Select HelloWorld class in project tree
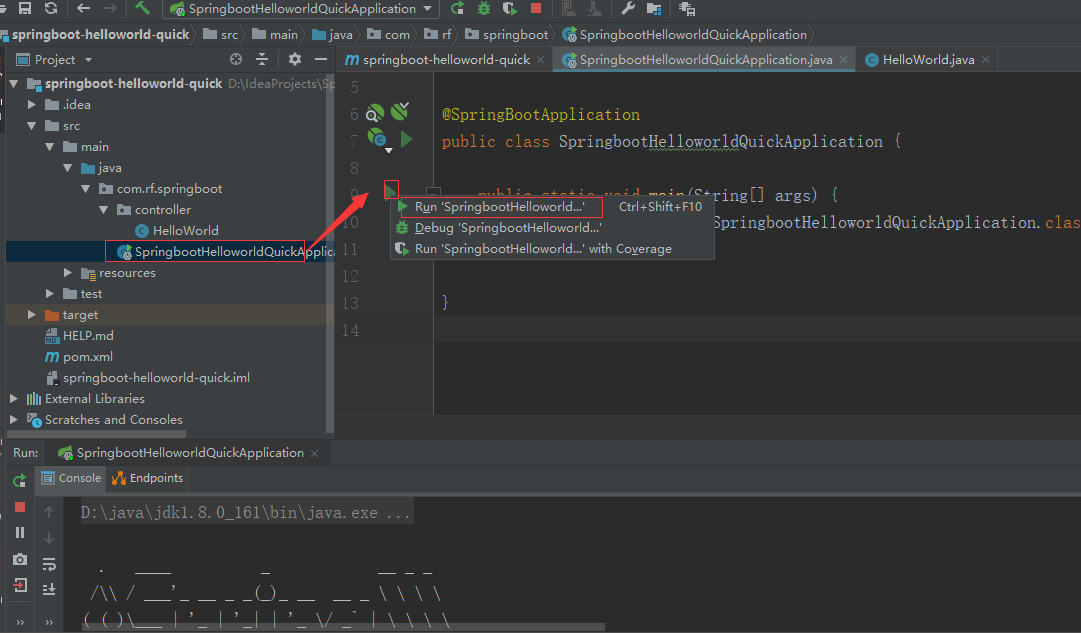Image resolution: width=1081 pixels, height=633 pixels. point(176,230)
